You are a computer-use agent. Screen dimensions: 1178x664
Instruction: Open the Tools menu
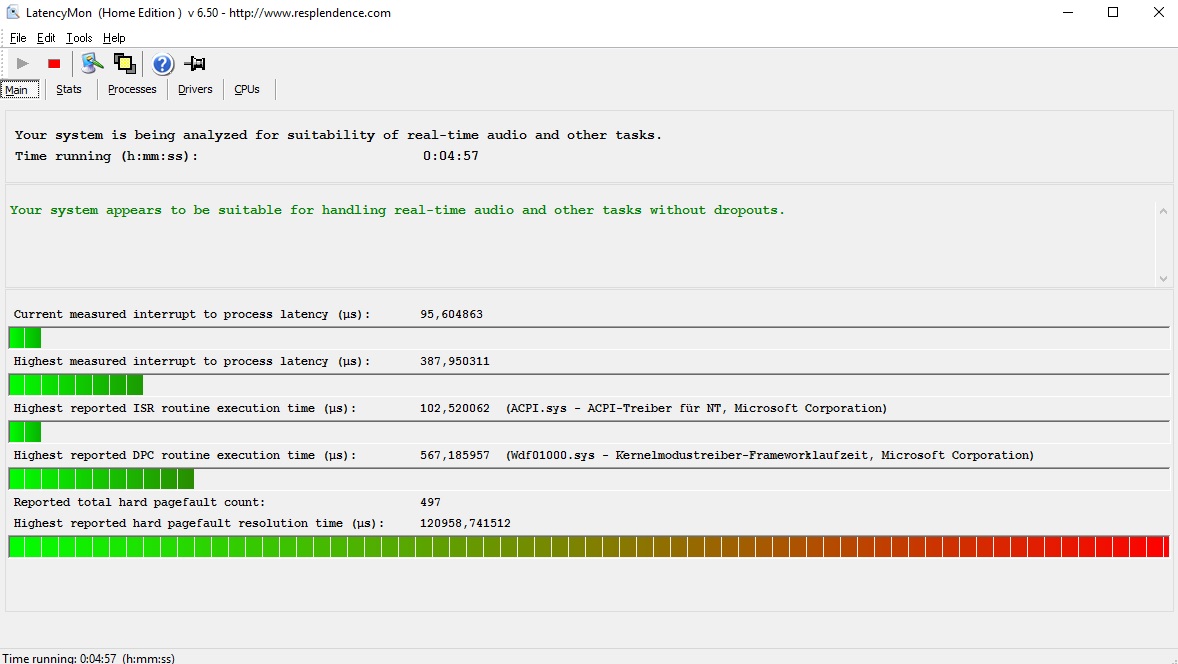coord(79,38)
